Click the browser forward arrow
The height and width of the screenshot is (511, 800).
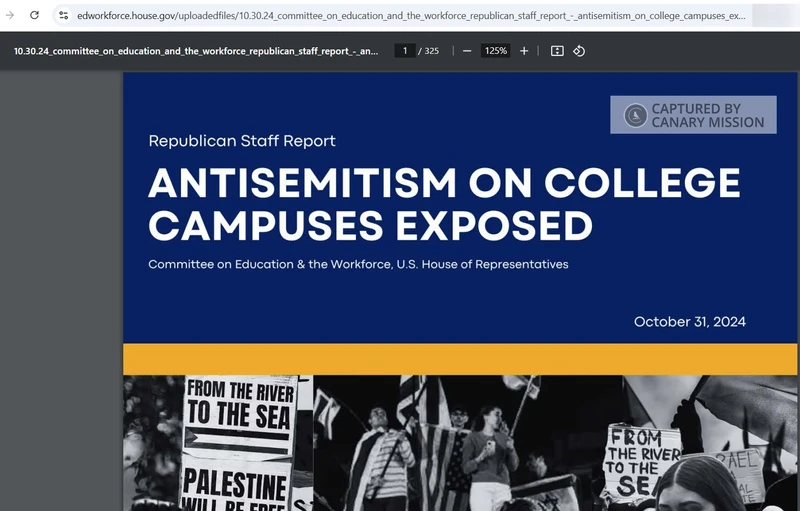coord(10,15)
